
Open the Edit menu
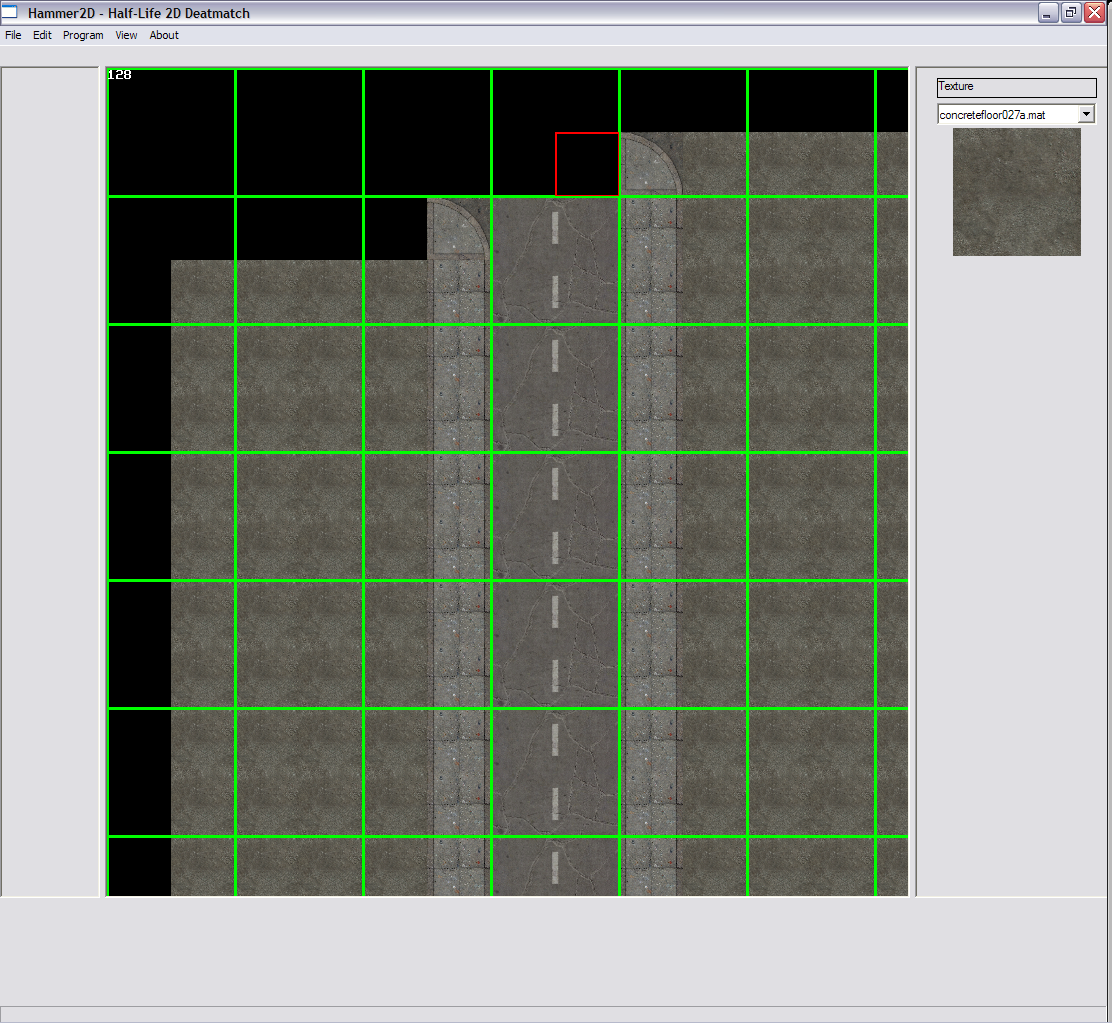point(42,35)
